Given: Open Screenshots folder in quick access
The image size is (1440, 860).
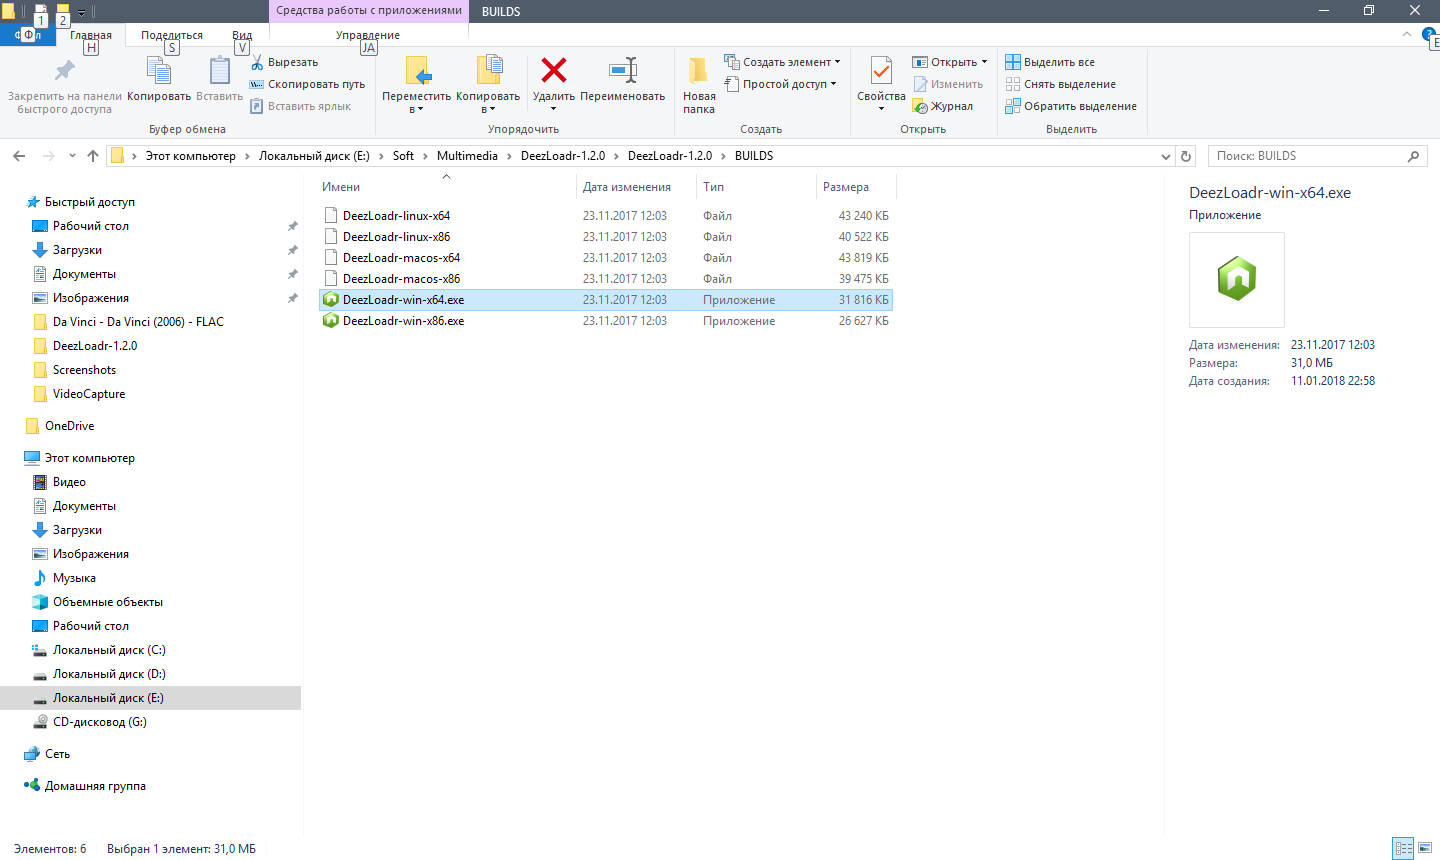Looking at the screenshot, I should [x=84, y=370].
